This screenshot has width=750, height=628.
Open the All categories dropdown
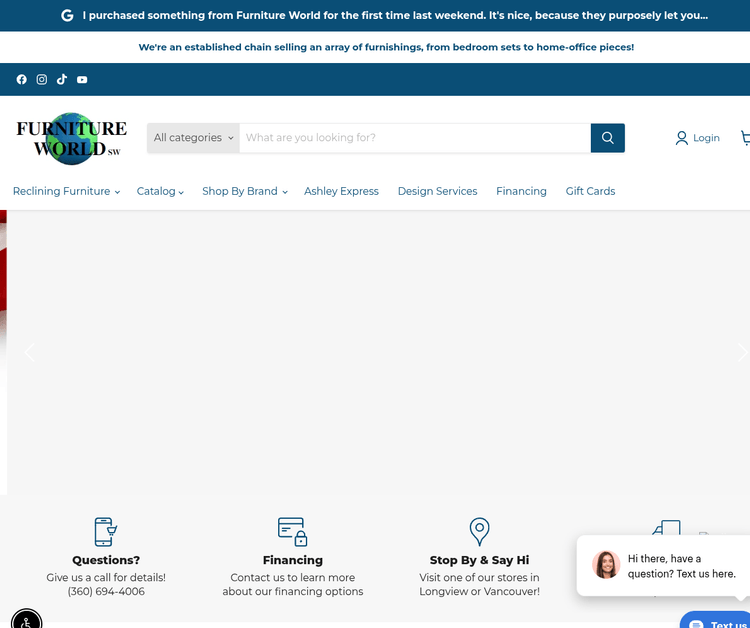point(193,138)
